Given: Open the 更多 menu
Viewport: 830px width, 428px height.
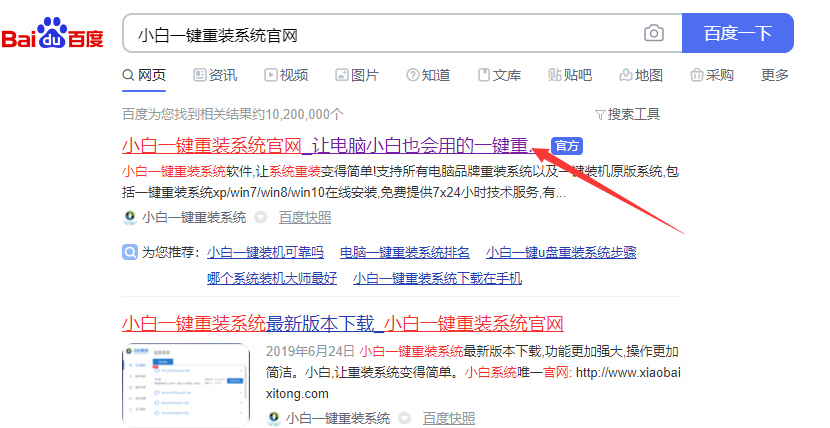Looking at the screenshot, I should coord(774,75).
